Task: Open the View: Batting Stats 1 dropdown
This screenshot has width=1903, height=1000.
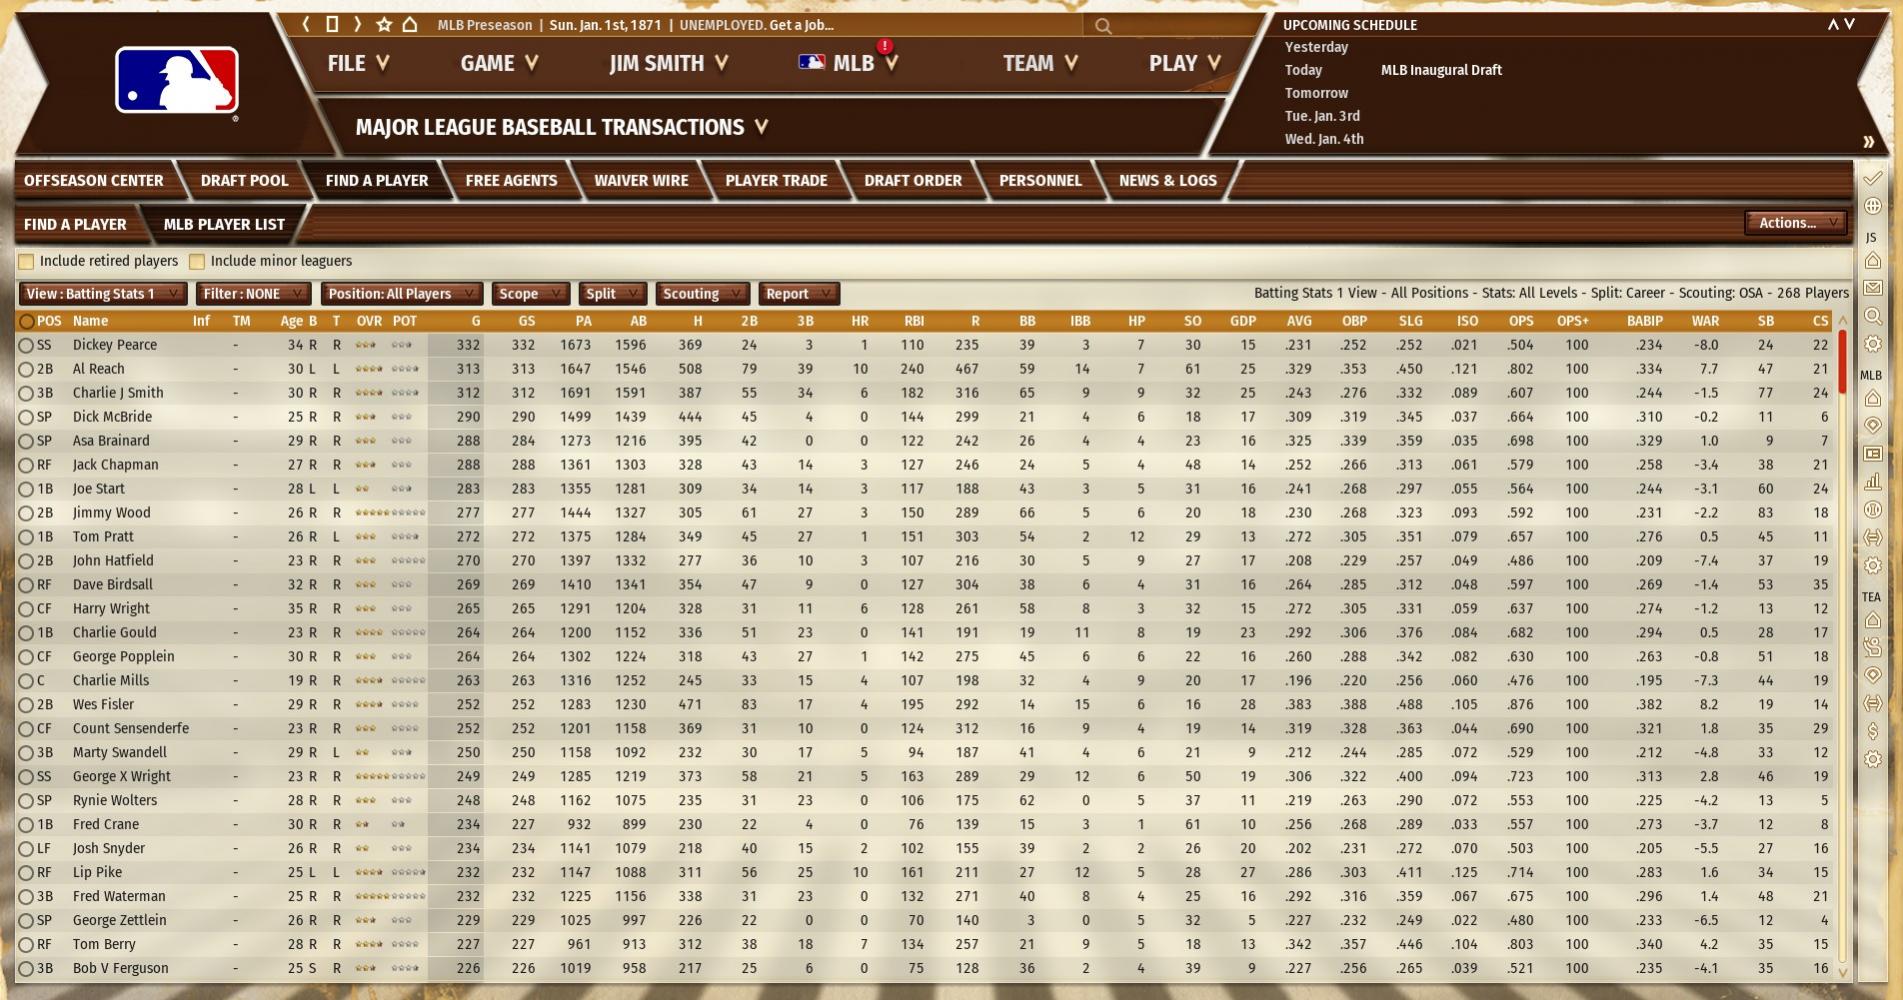Action: (102, 294)
